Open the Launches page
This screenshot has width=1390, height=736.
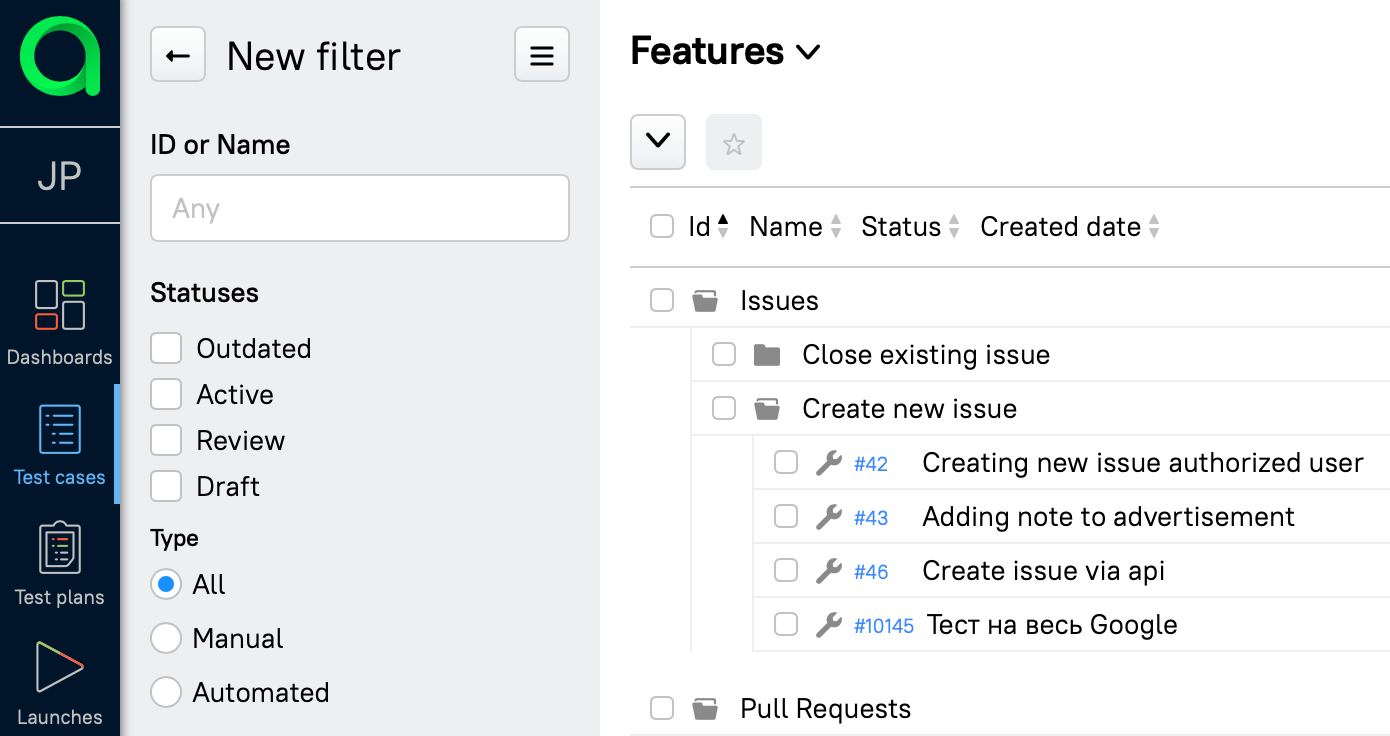coord(60,684)
